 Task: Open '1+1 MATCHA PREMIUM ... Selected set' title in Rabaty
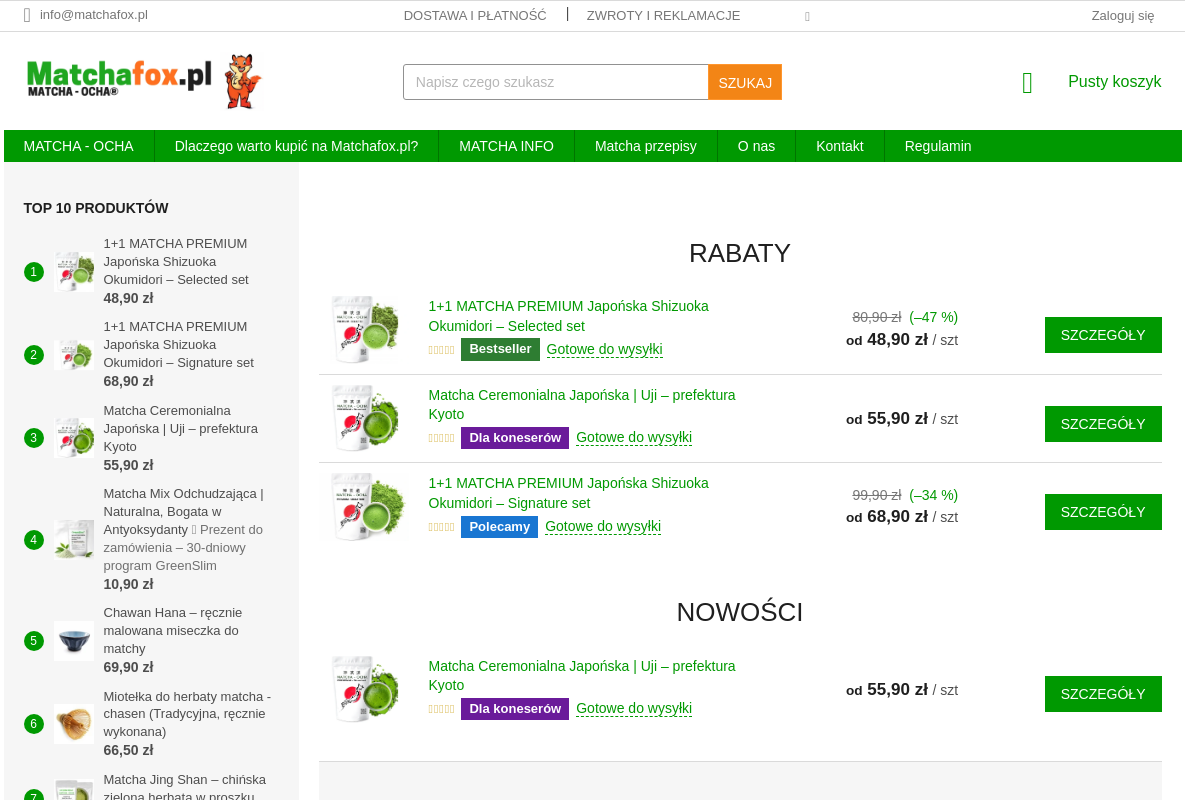click(x=568, y=316)
